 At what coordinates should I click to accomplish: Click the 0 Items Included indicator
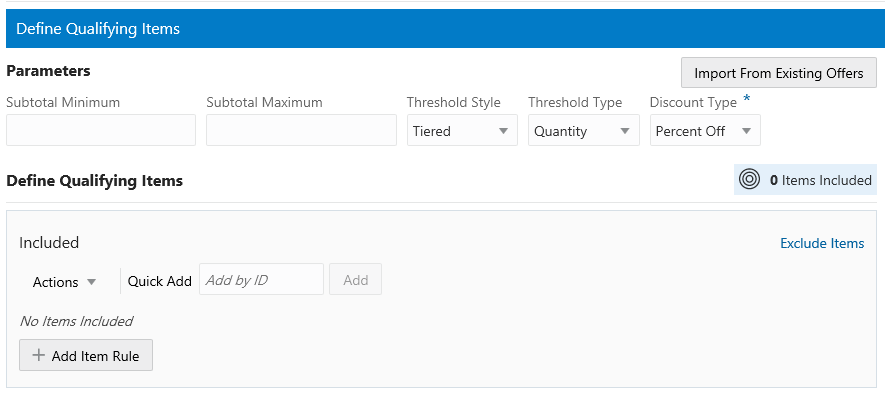click(x=805, y=180)
